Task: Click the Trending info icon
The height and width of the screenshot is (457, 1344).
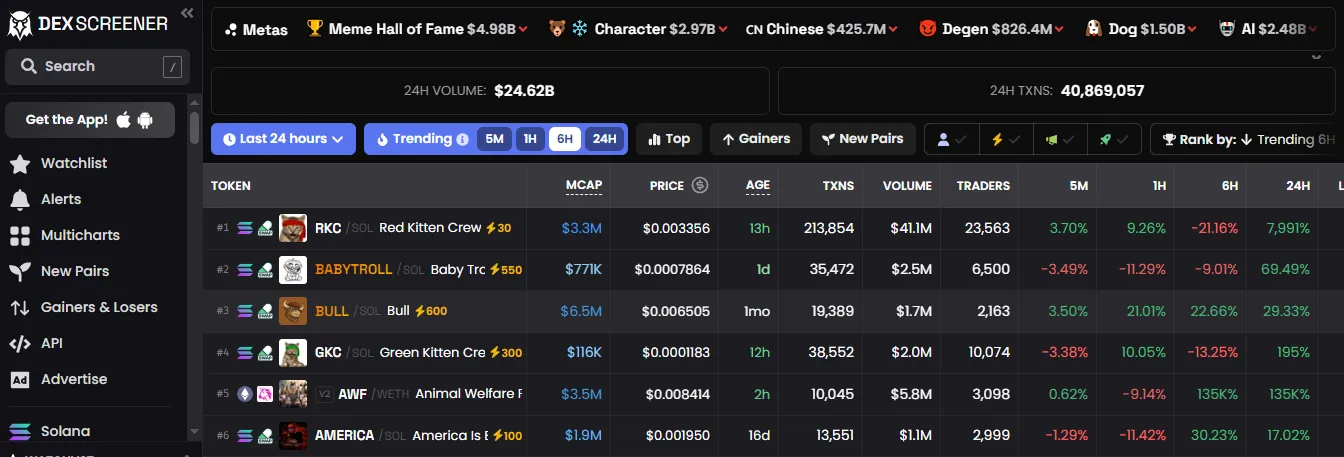Action: pos(462,140)
